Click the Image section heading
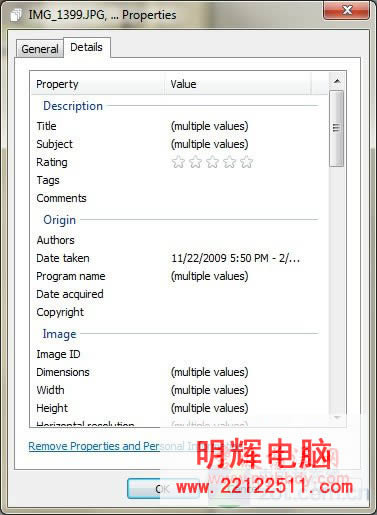The image size is (377, 515). [x=59, y=334]
